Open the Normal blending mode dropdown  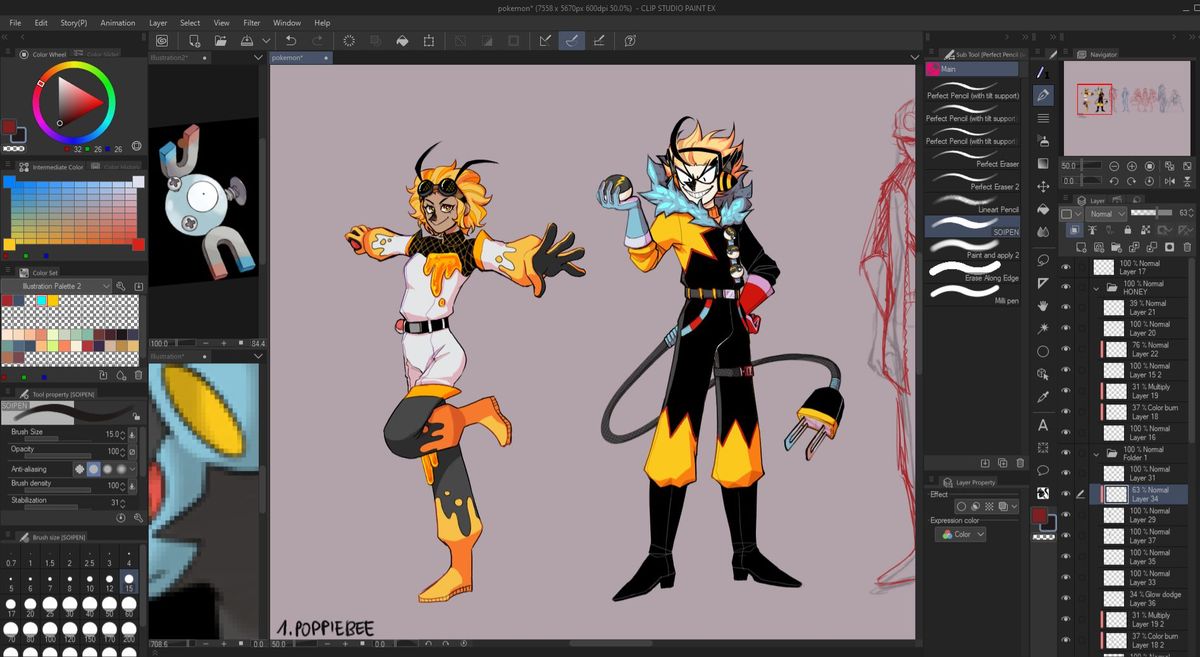click(1106, 214)
